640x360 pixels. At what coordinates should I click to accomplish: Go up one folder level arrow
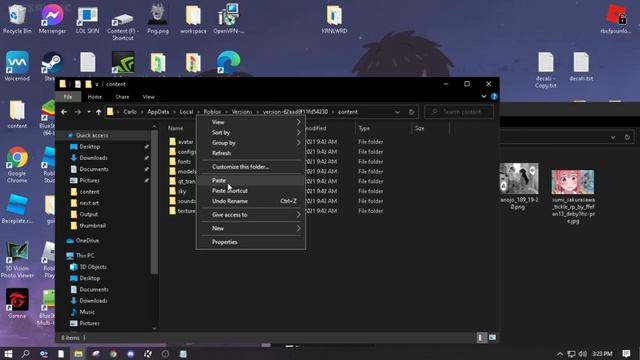(x=99, y=112)
